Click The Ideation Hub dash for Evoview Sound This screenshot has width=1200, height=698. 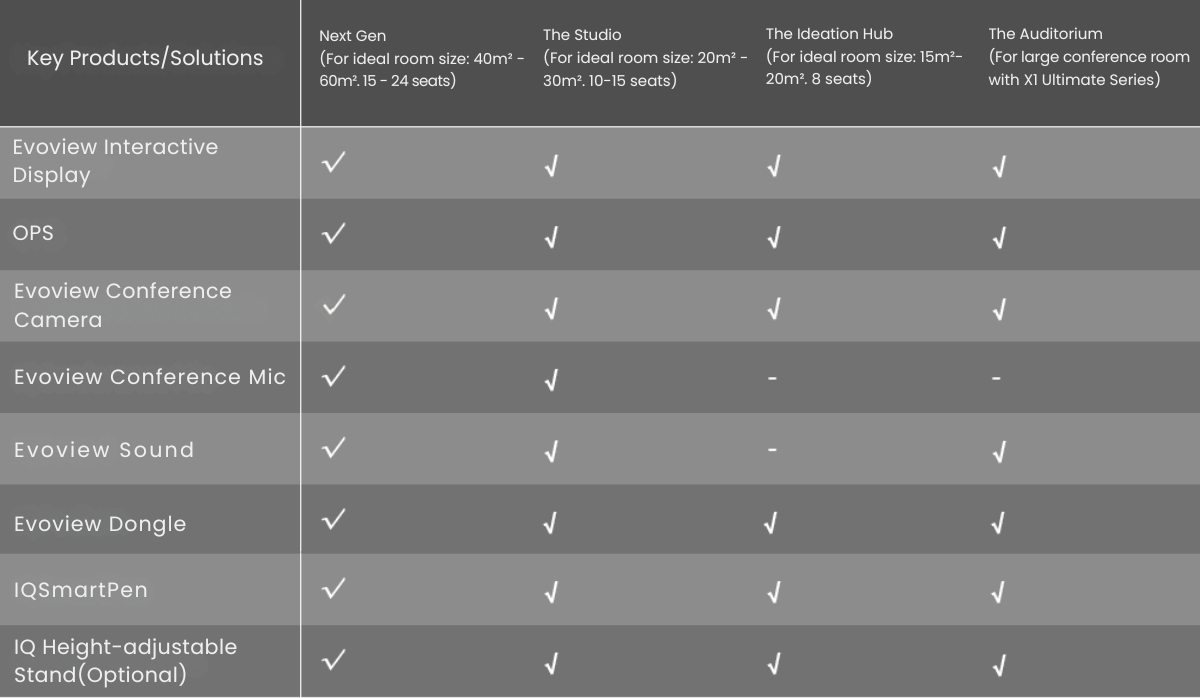point(772,450)
